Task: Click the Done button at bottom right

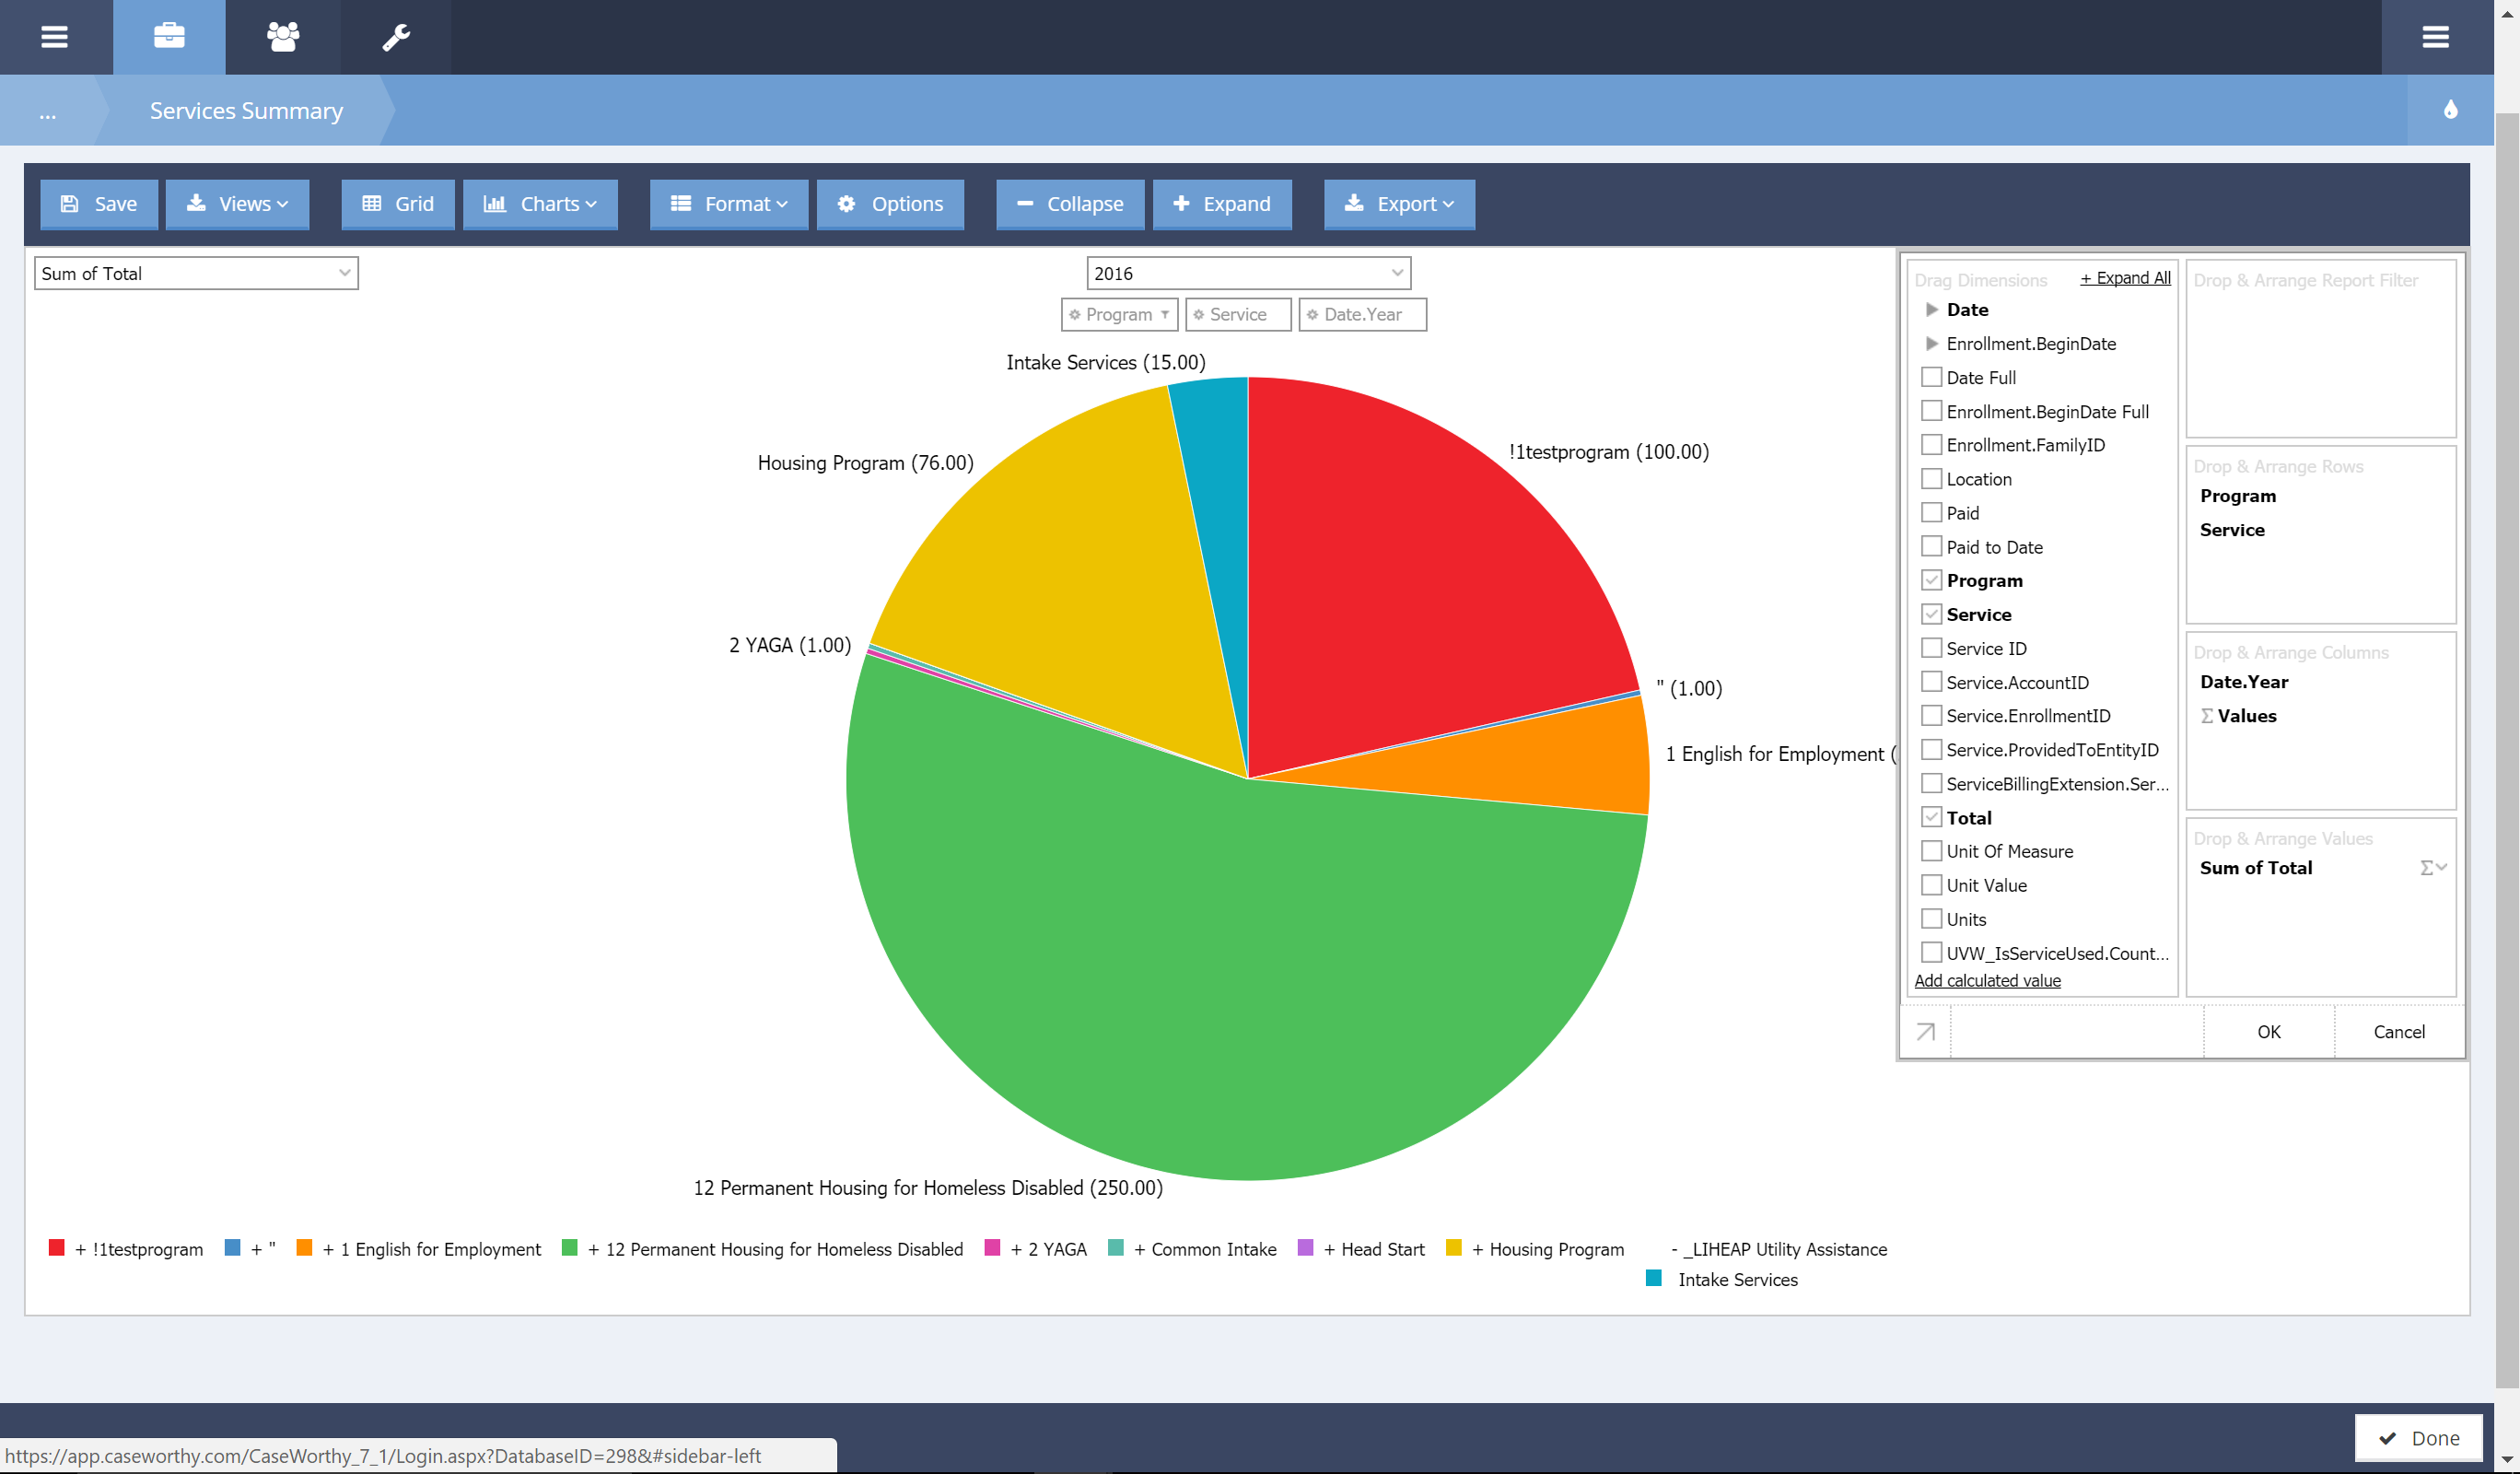Action: tap(2420, 1438)
